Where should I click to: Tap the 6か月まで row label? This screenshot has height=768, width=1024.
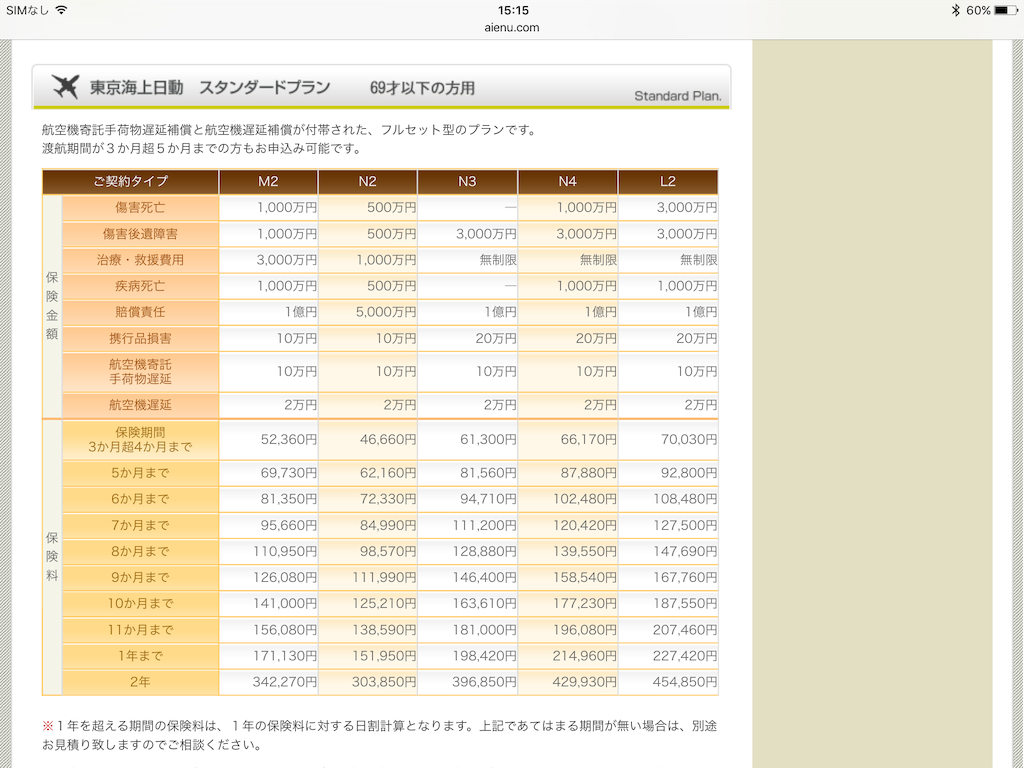[140, 499]
